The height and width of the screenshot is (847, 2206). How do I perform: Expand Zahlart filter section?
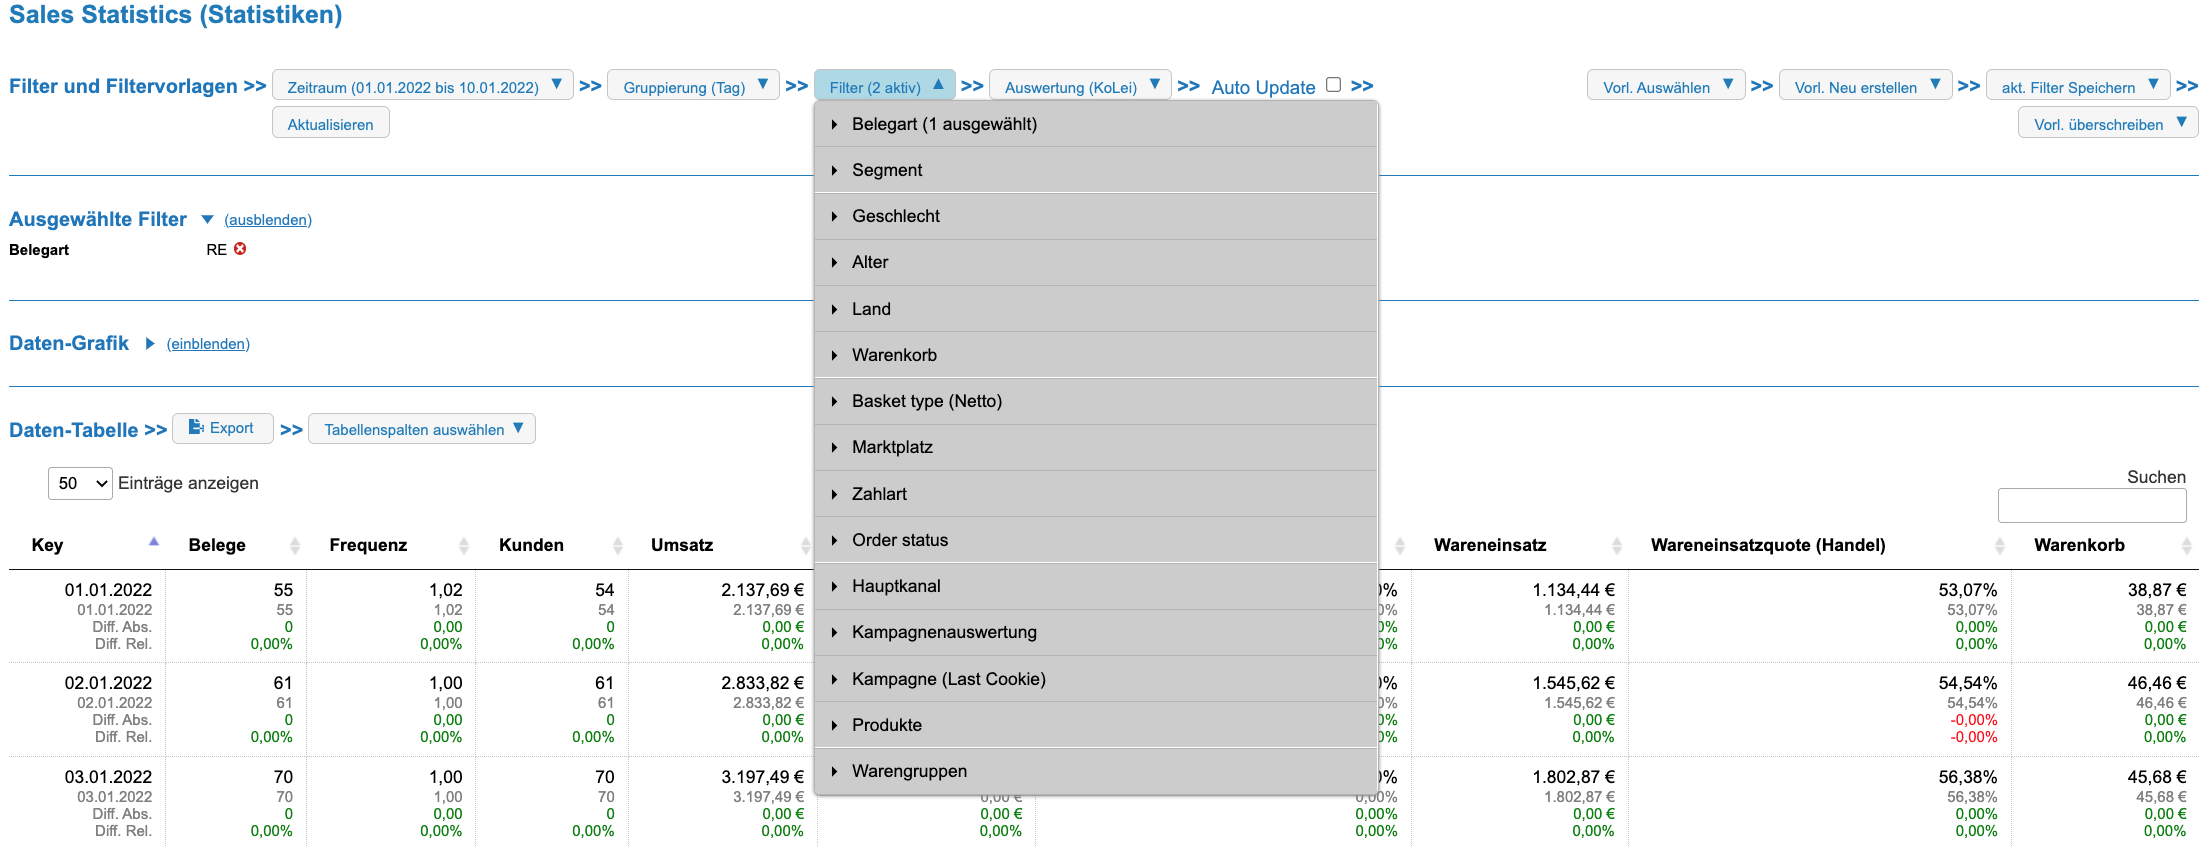[1096, 494]
